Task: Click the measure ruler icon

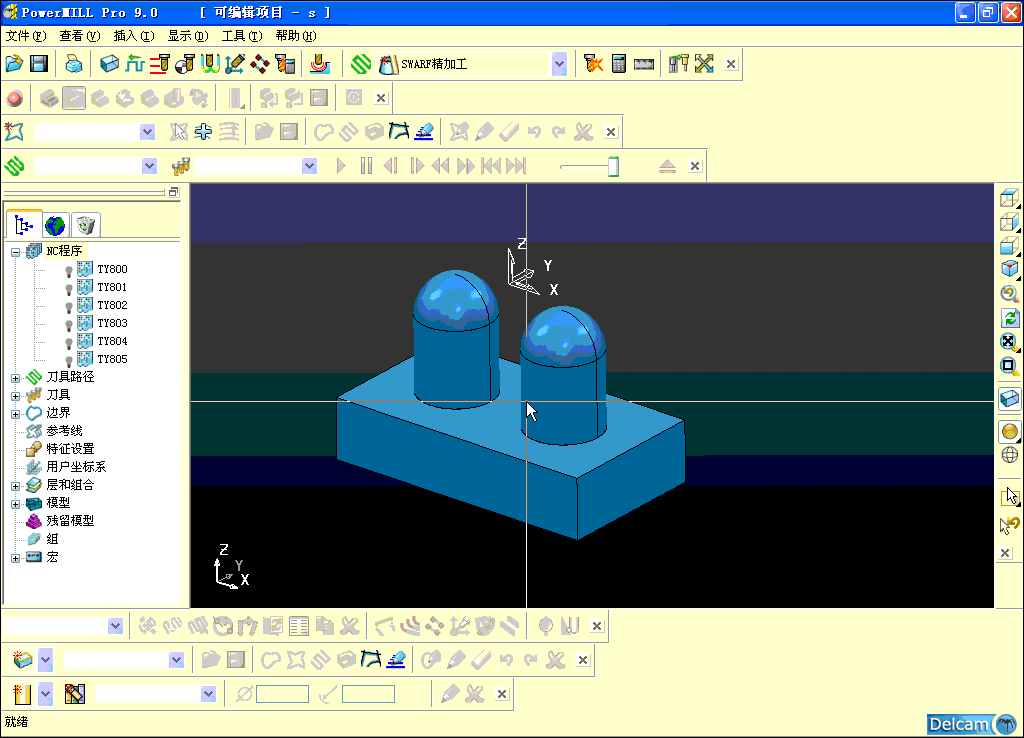Action: click(x=644, y=64)
